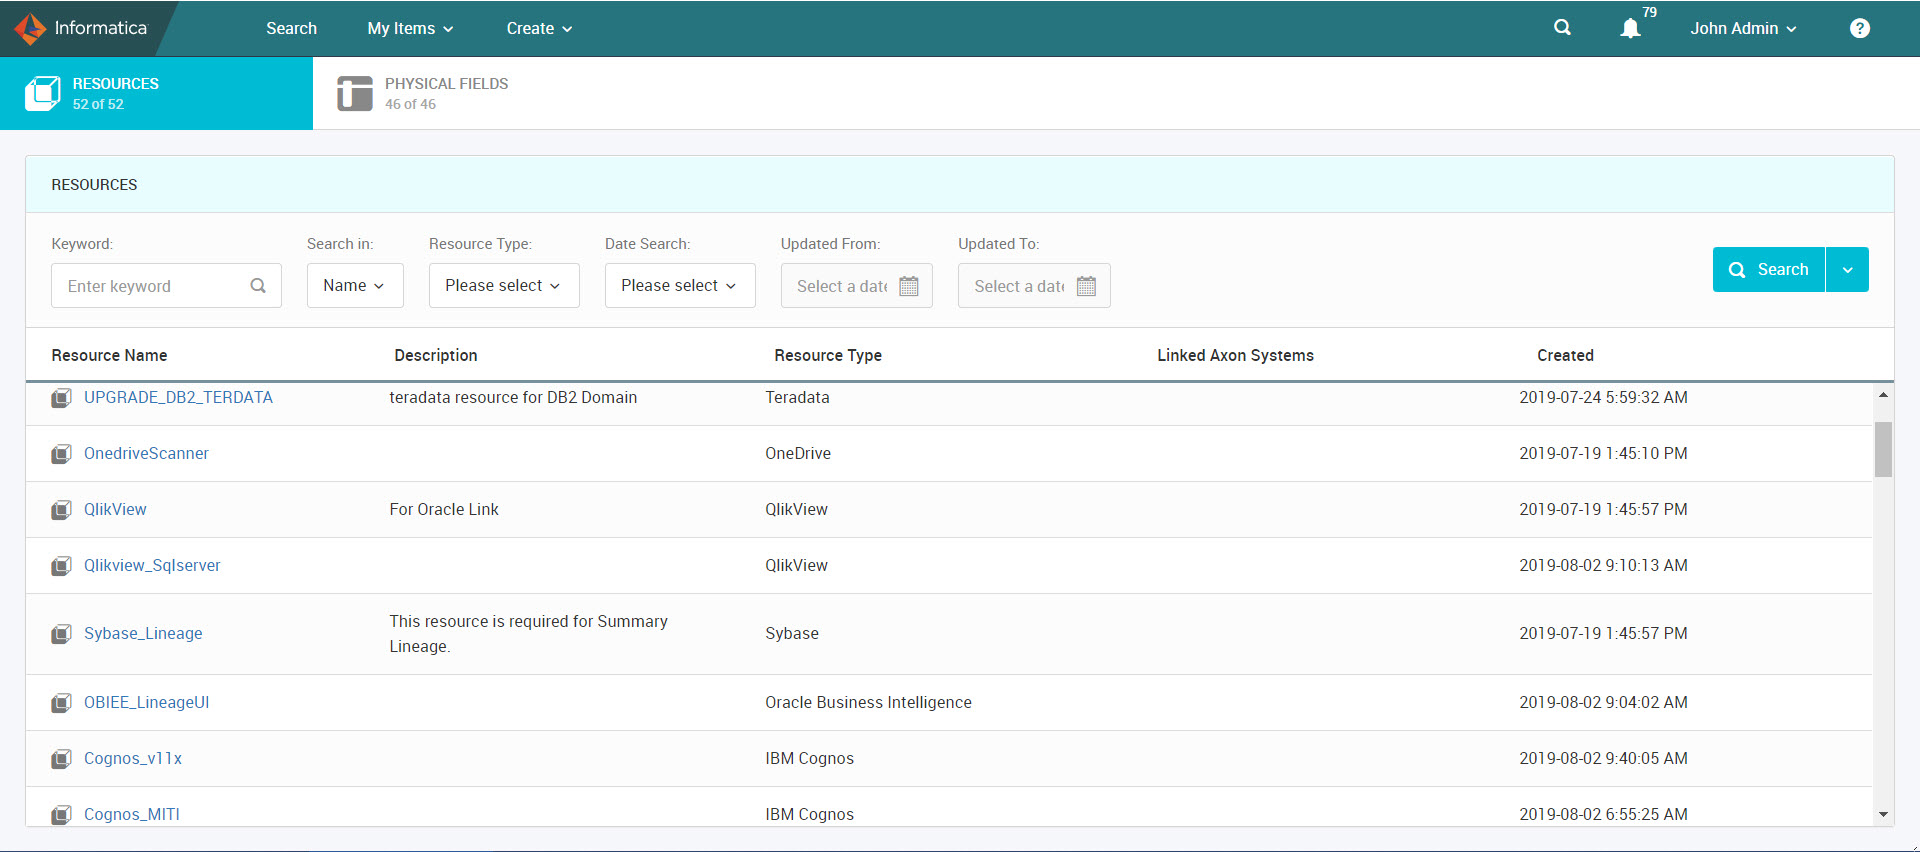Viewport: 1920px width, 852px height.
Task: Click the scrollbar down arrow
Action: 1883,815
